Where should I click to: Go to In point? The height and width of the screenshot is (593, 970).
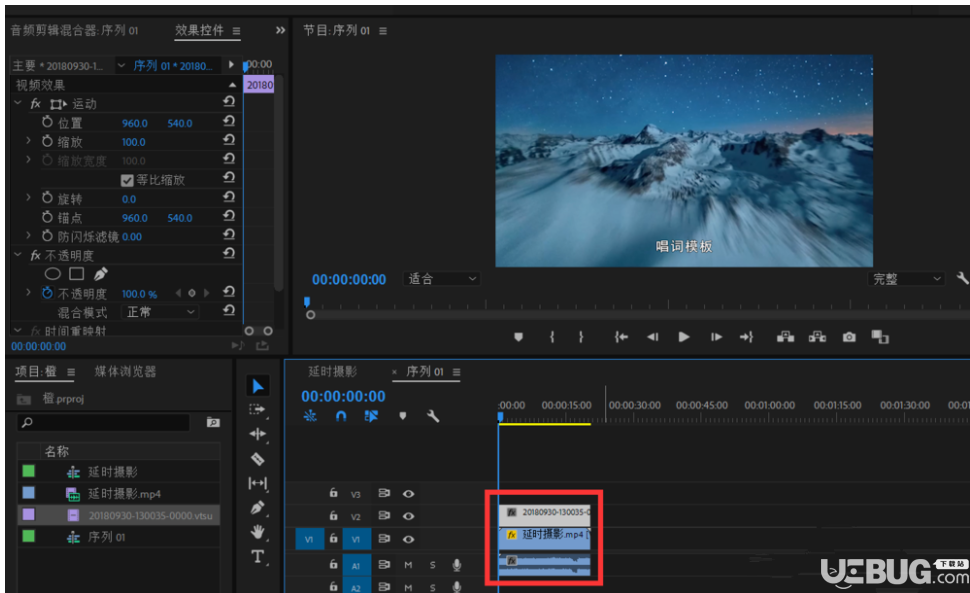coord(621,337)
